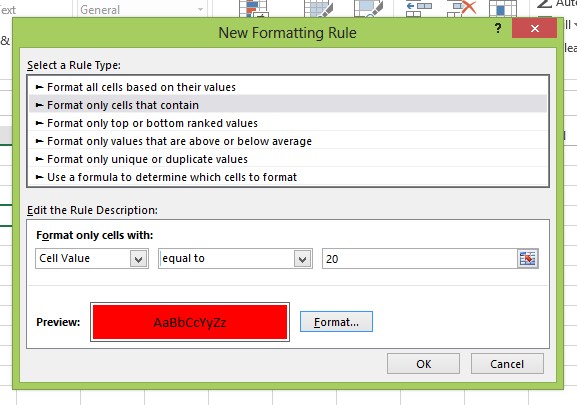Viewport: 577px width, 405px height.
Task: Open the General number format dropdown
Action: (141, 9)
